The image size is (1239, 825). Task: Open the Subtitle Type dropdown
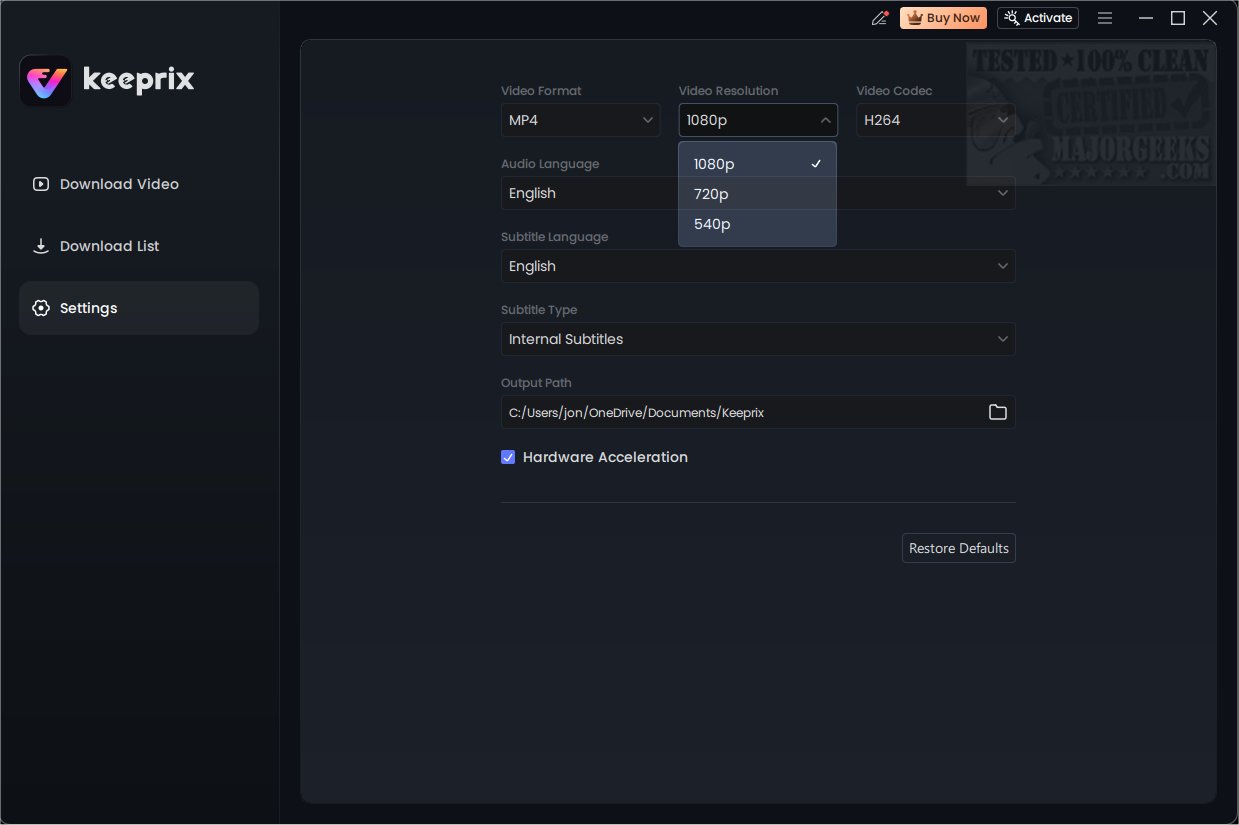tap(757, 339)
